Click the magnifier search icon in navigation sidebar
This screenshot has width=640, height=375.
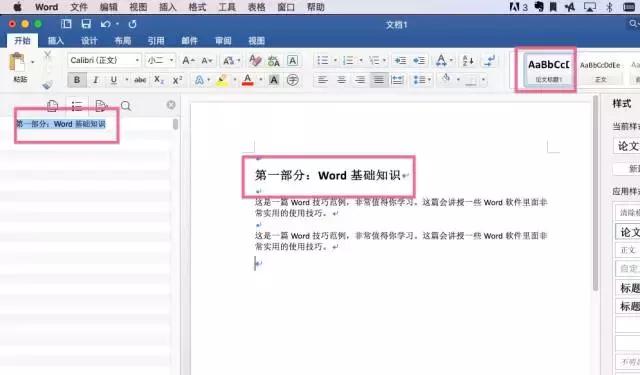pos(126,106)
